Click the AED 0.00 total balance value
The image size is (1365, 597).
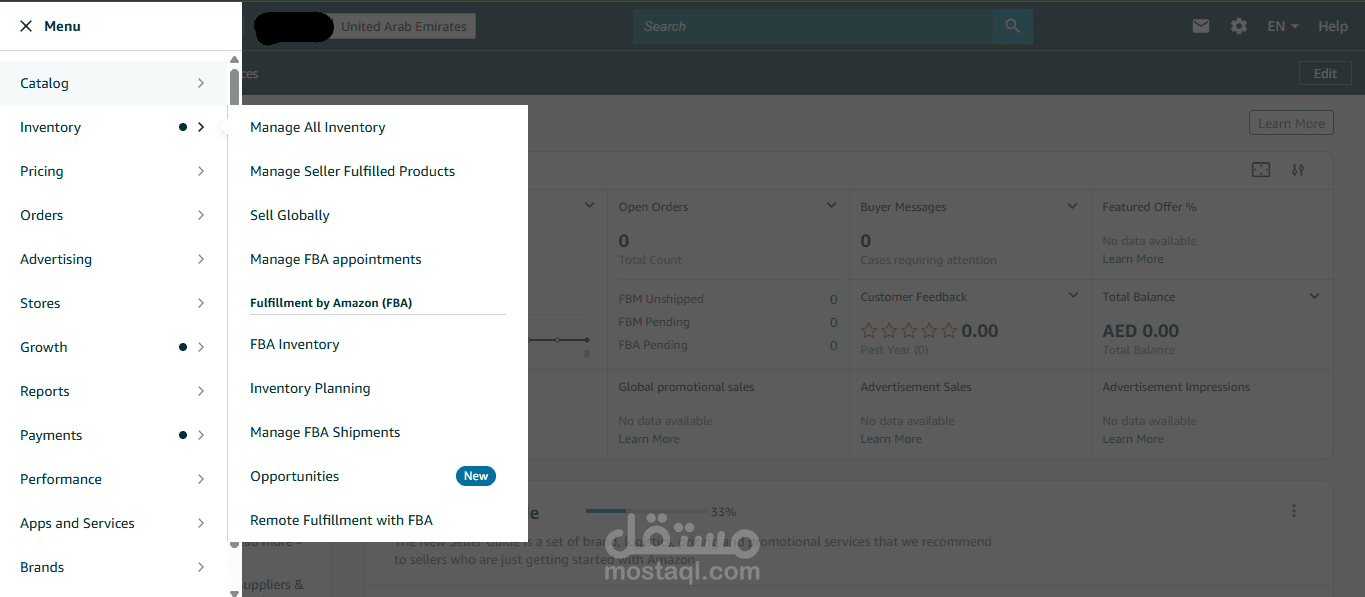tap(1141, 331)
